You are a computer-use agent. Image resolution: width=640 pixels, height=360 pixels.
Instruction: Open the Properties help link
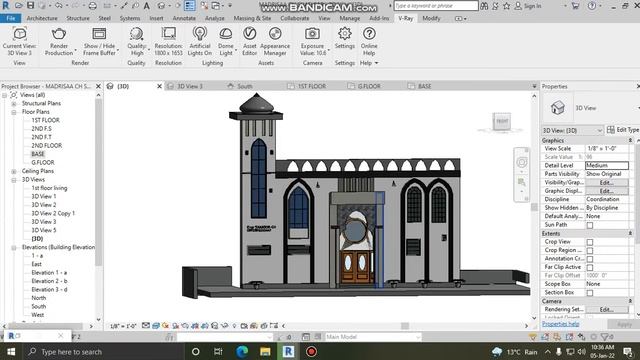pyautogui.click(x=560, y=324)
